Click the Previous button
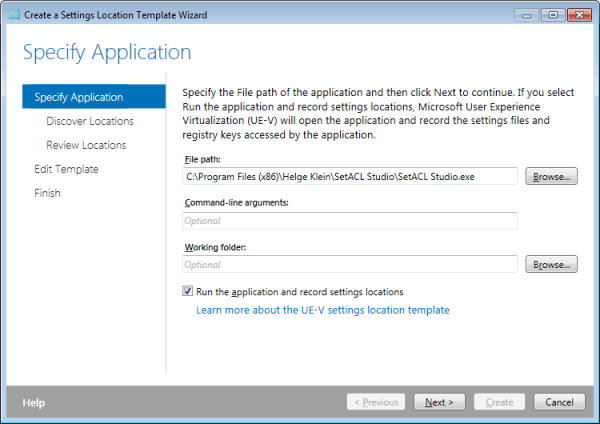This screenshot has width=600, height=424. [x=376, y=402]
